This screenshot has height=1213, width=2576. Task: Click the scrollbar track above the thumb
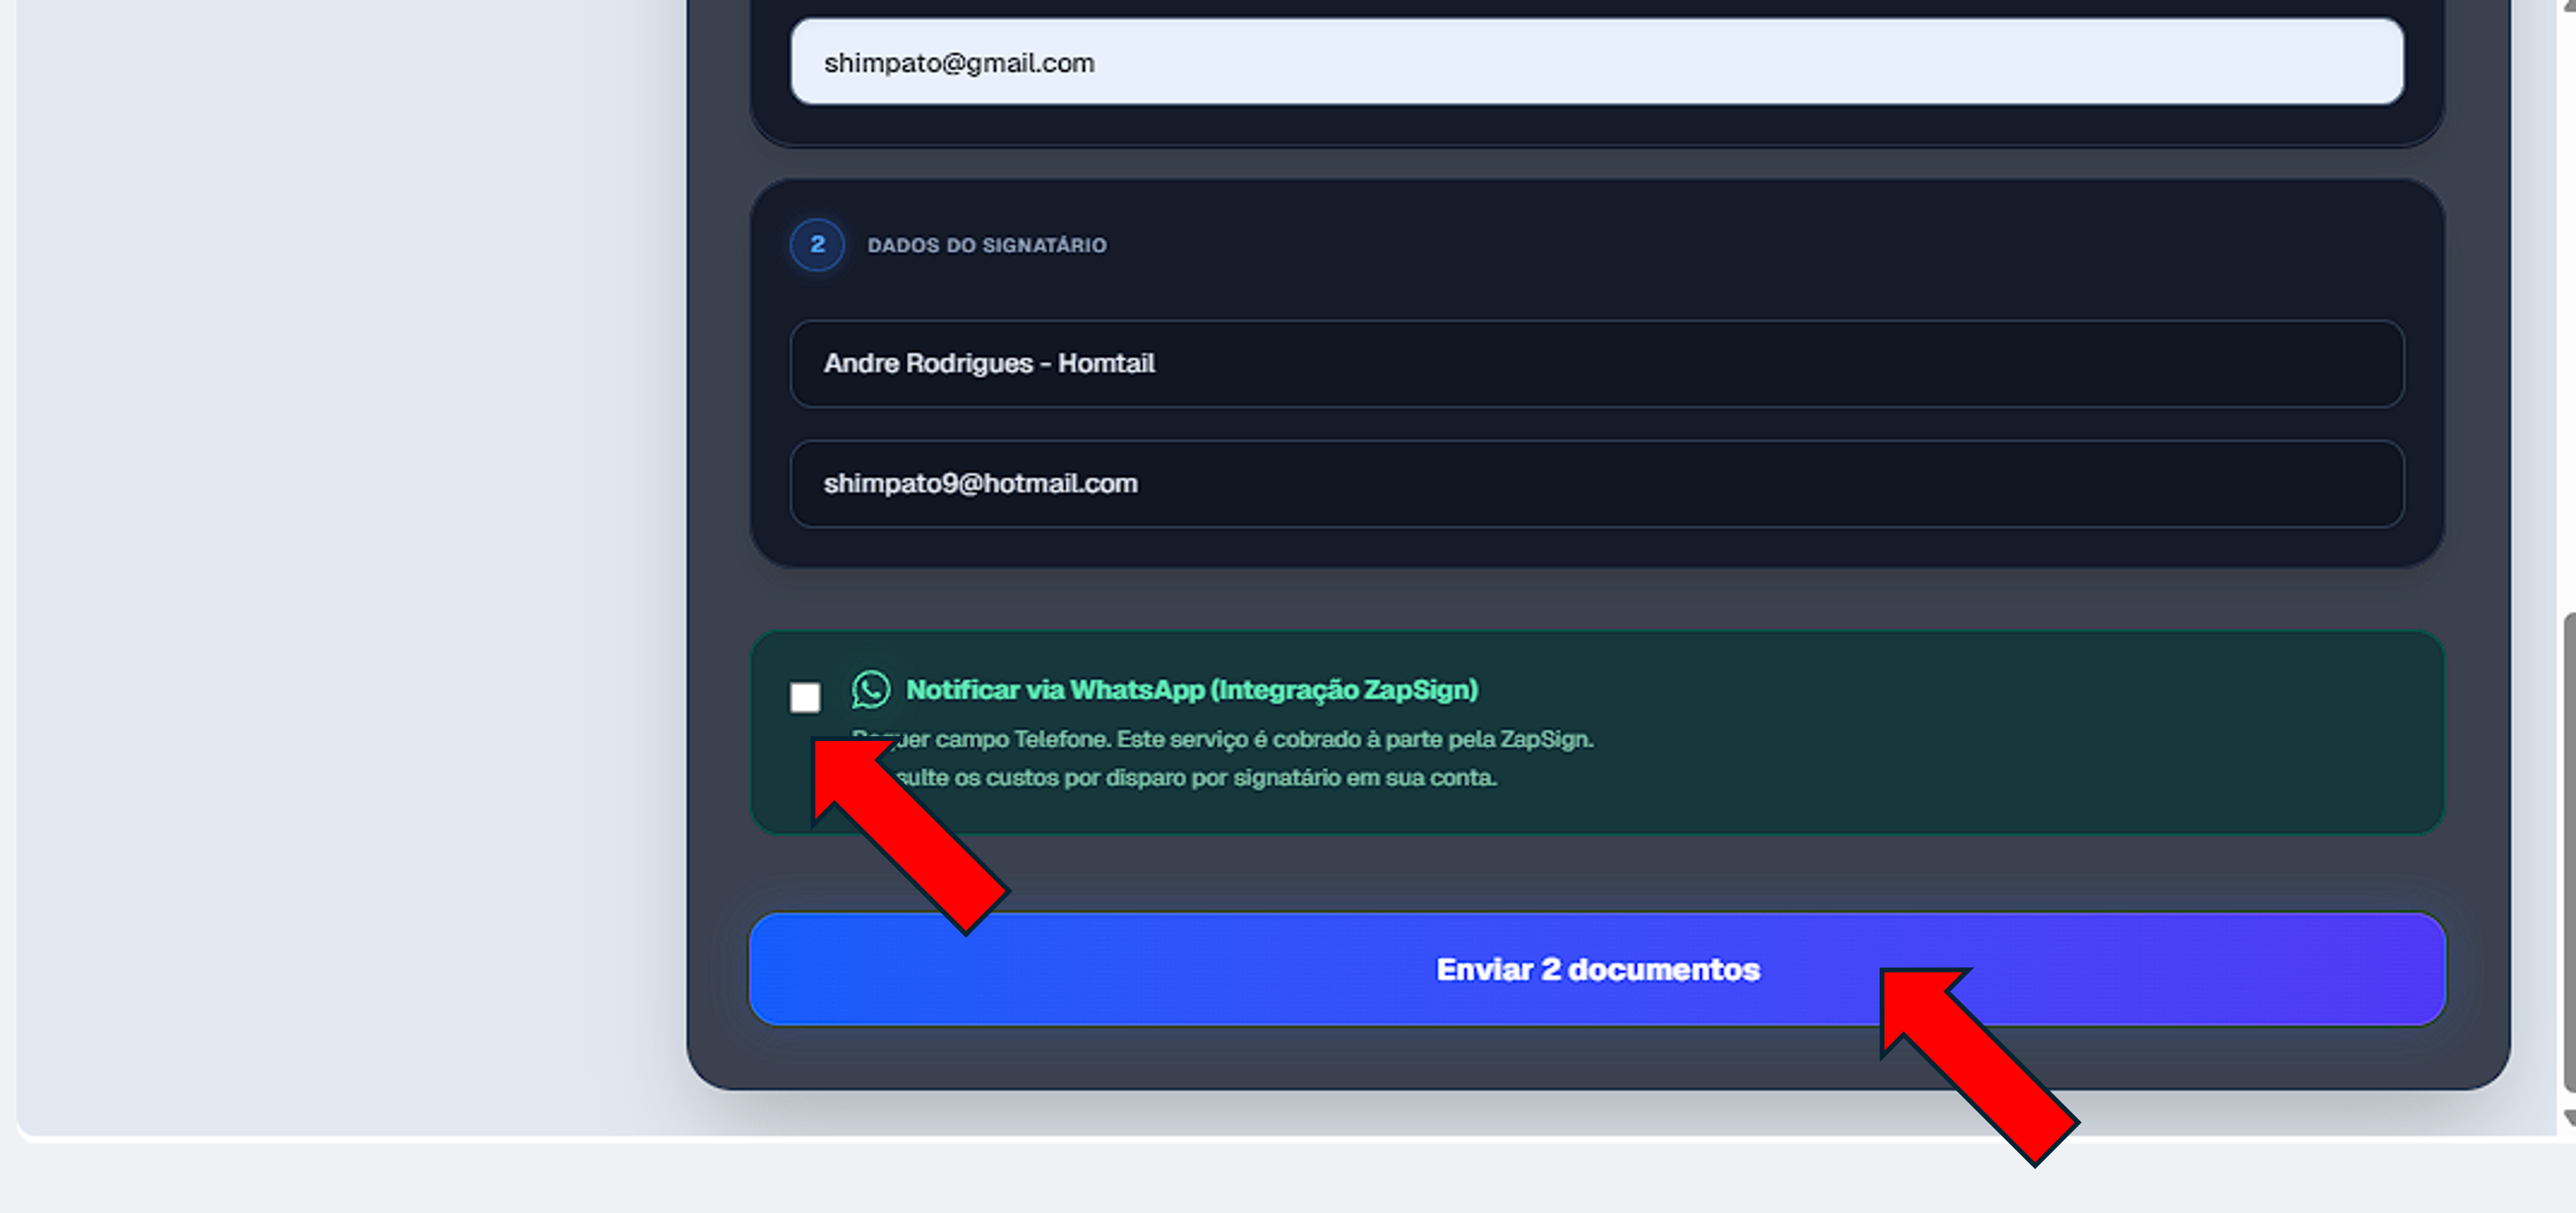tap(2567, 300)
